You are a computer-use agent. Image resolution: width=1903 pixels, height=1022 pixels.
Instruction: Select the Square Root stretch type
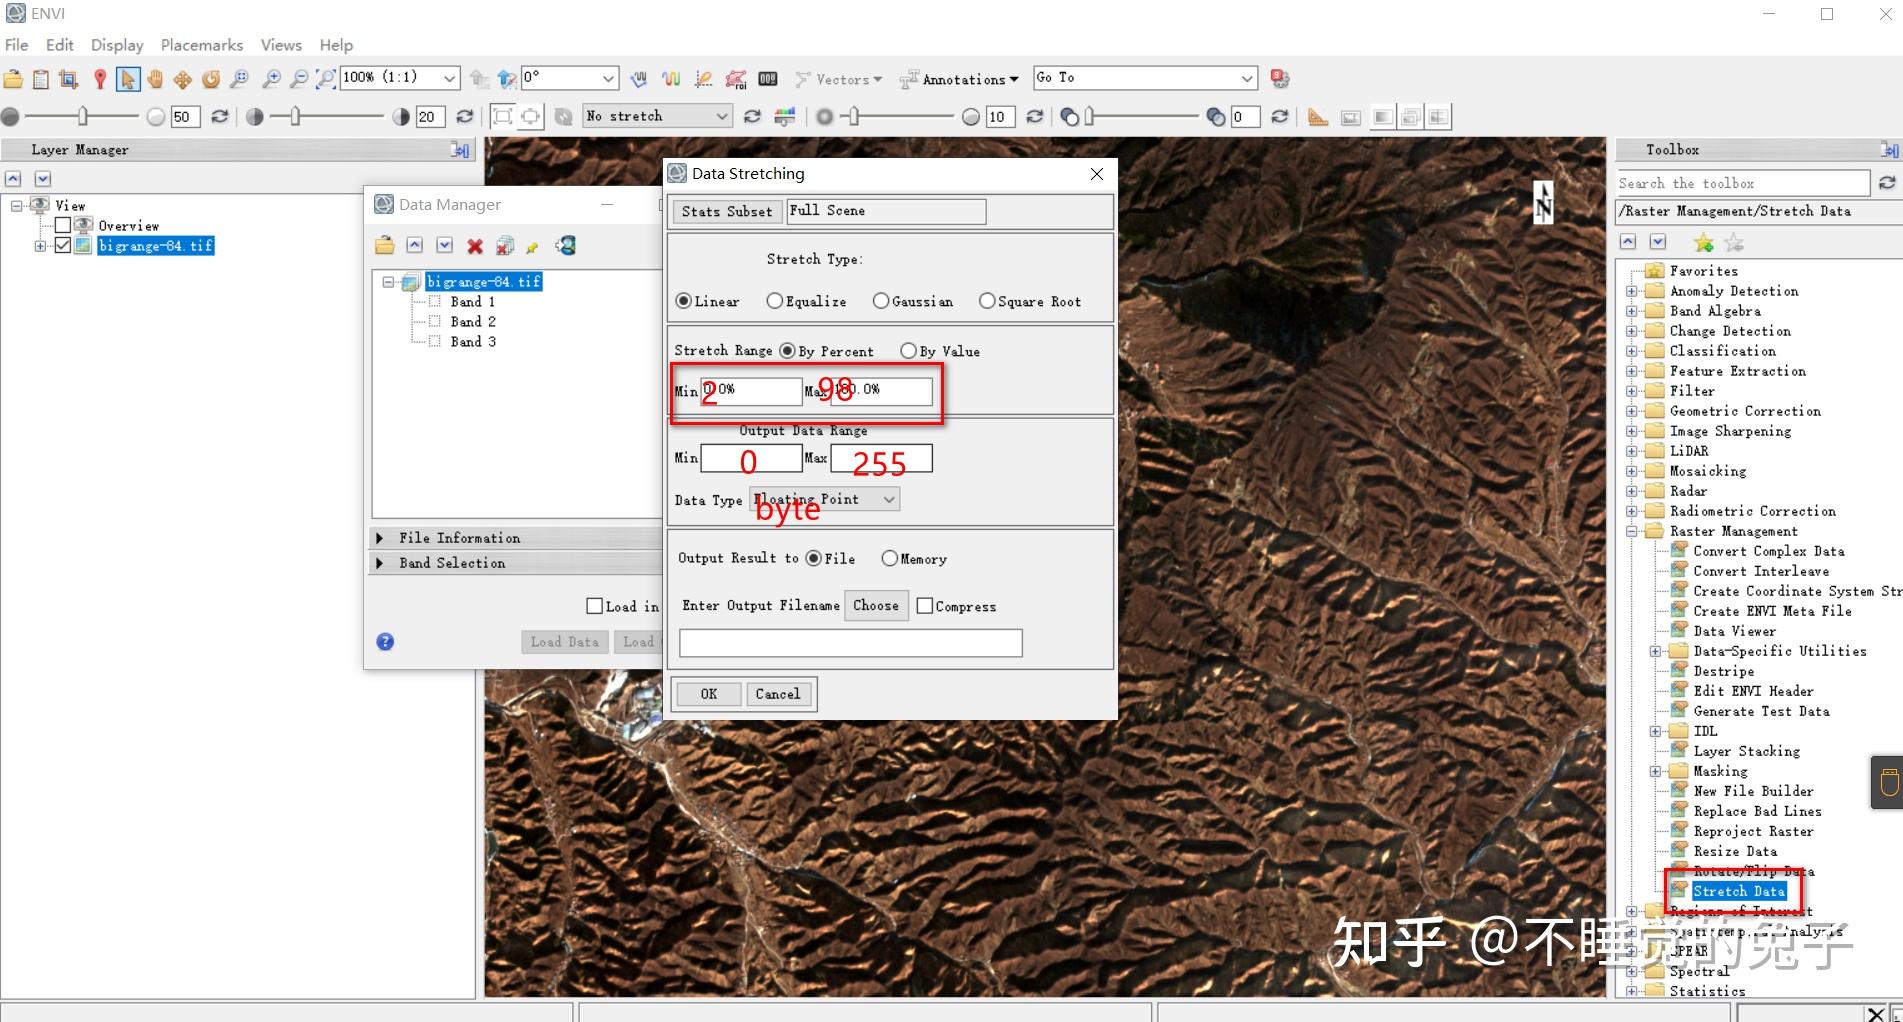coord(987,301)
